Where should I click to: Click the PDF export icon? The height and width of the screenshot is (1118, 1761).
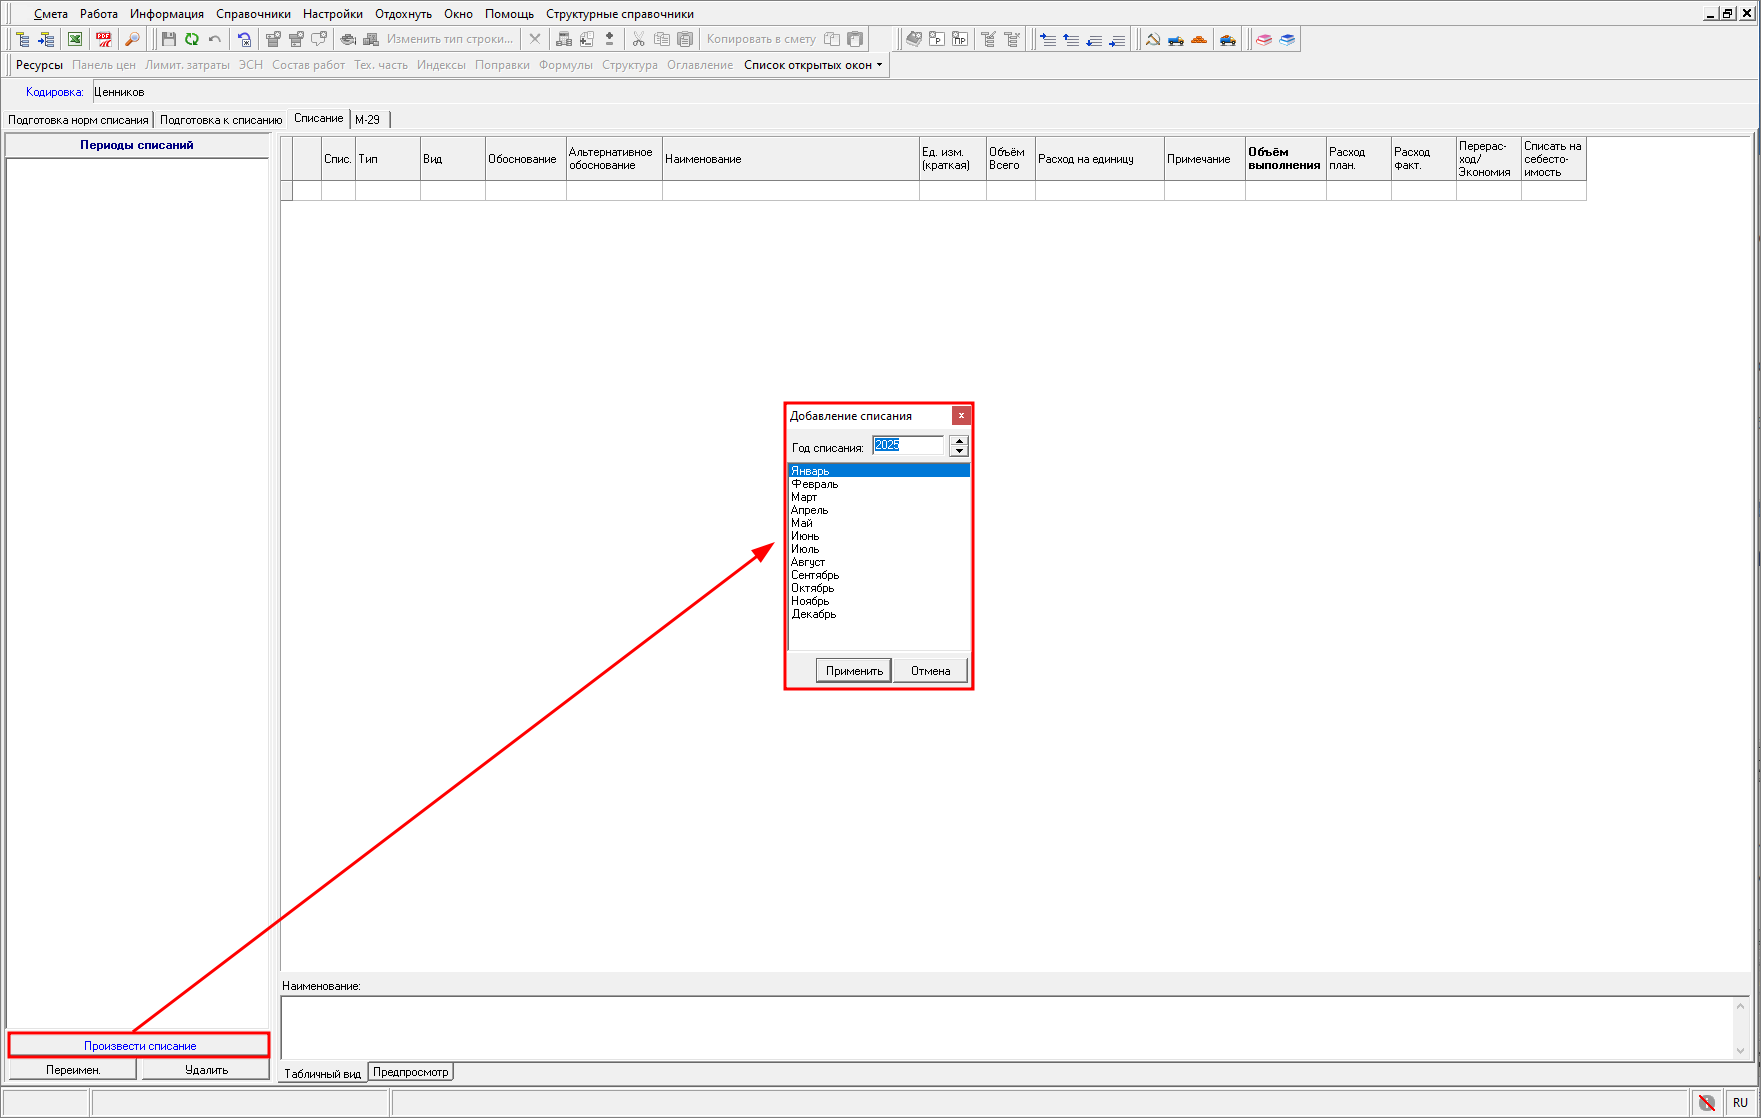[x=103, y=39]
